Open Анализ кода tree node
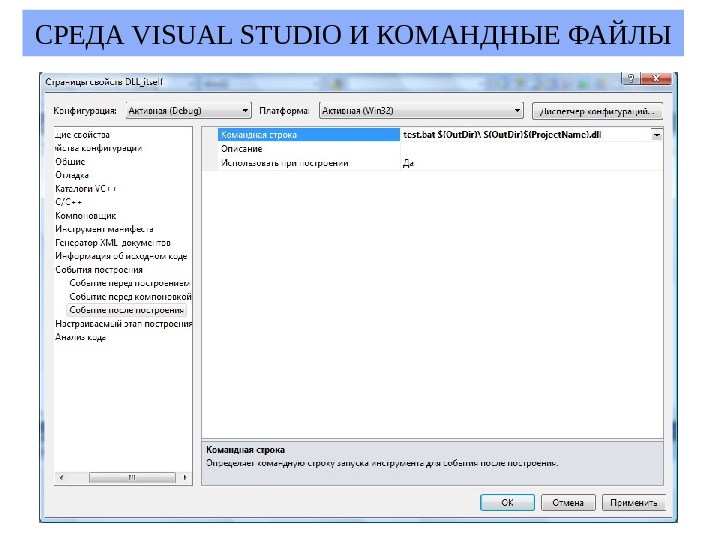 click(x=80, y=337)
